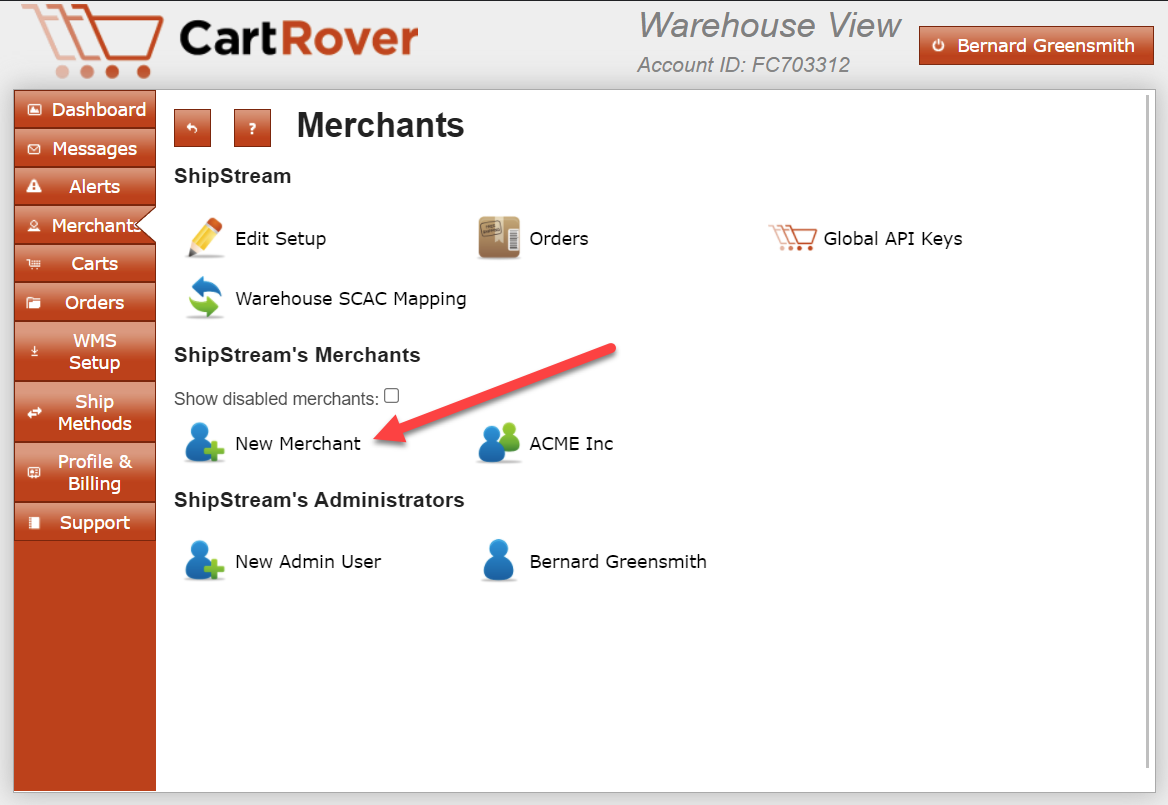Screen dimensions: 1168x805
Task: Click the New Merchant user icon
Action: click(x=206, y=443)
